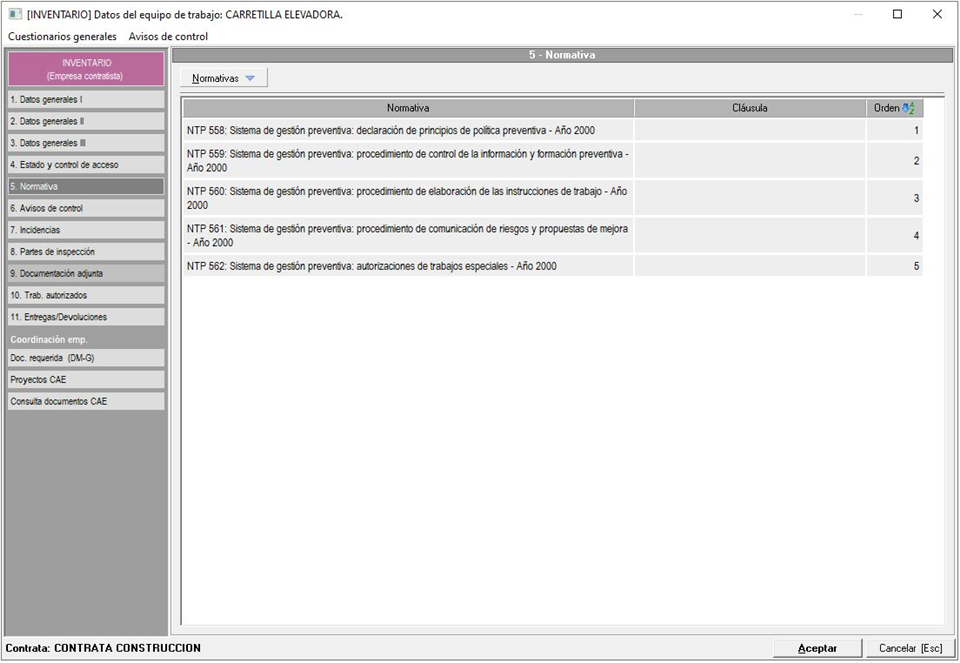Click the Cancelar [Esc] button
Viewport: 960px width, 663px height.
[x=910, y=648]
